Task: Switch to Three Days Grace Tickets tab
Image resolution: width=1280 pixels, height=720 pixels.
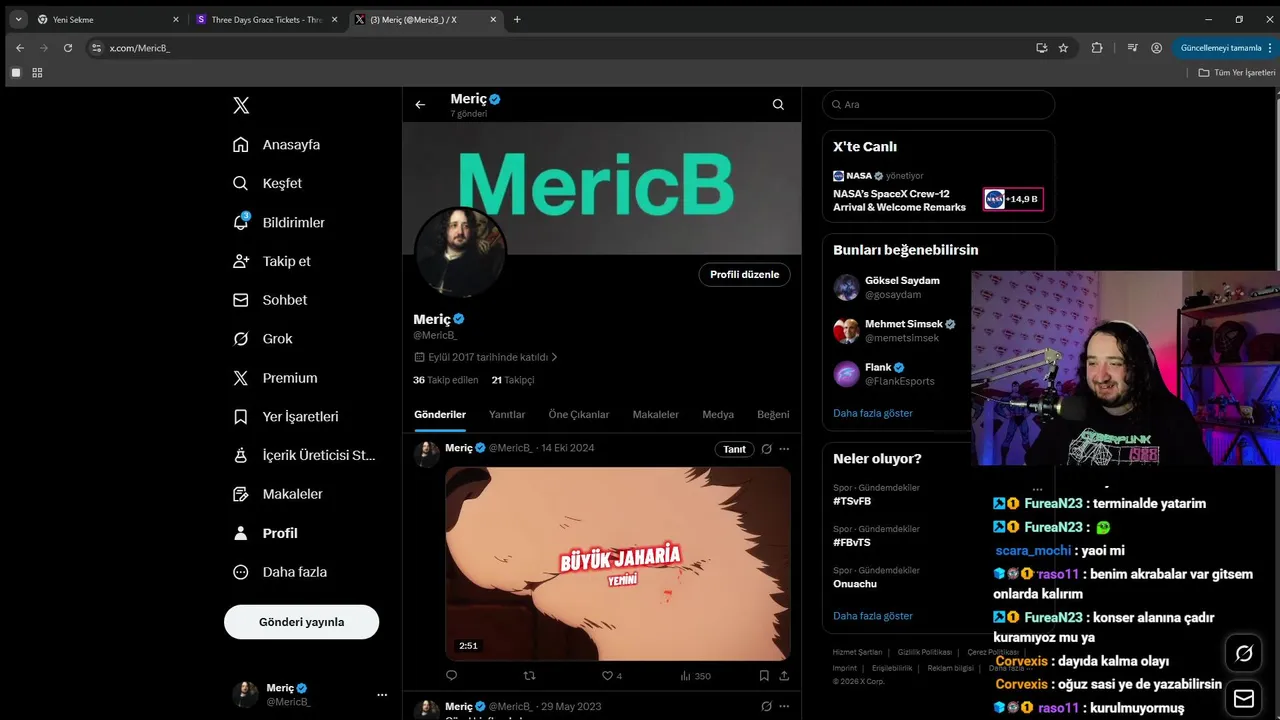Action: pos(266,19)
